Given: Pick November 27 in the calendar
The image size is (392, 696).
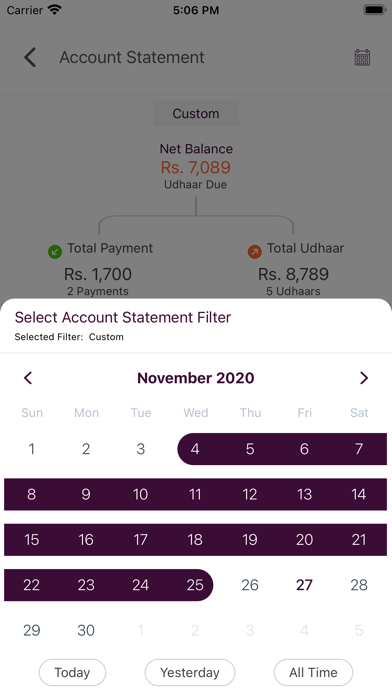Looking at the screenshot, I should pyautogui.click(x=304, y=585).
